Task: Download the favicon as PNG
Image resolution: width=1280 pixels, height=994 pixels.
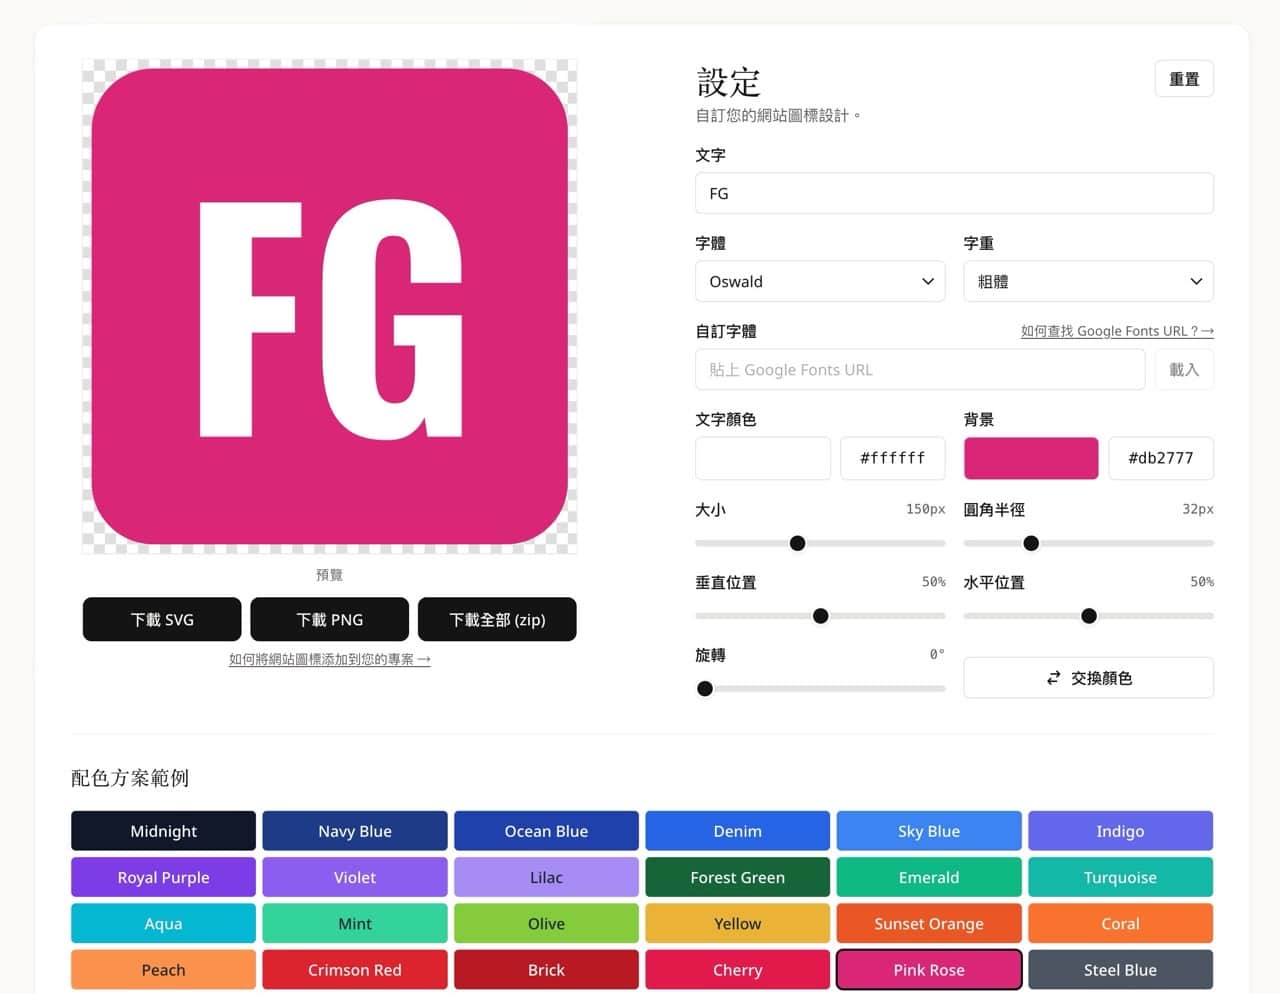Action: [x=329, y=620]
